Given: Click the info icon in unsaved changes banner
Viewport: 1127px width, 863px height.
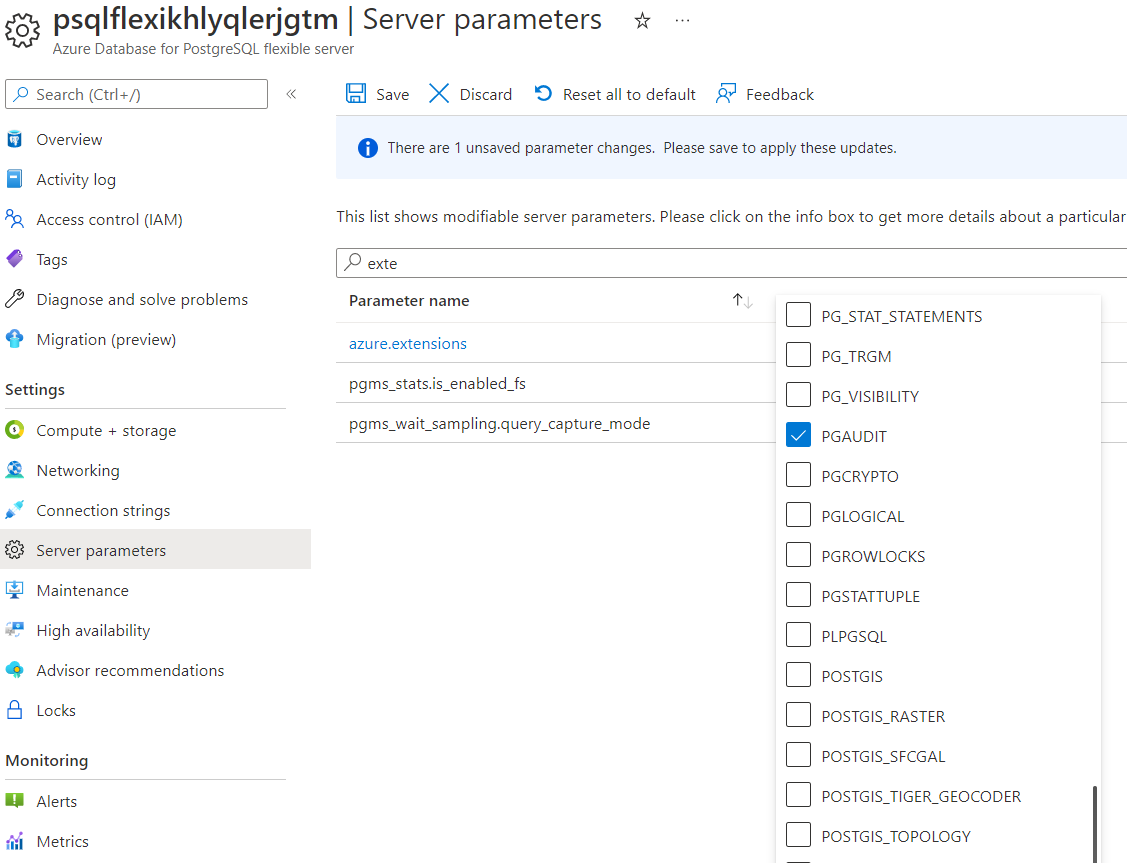Looking at the screenshot, I should click(367, 147).
